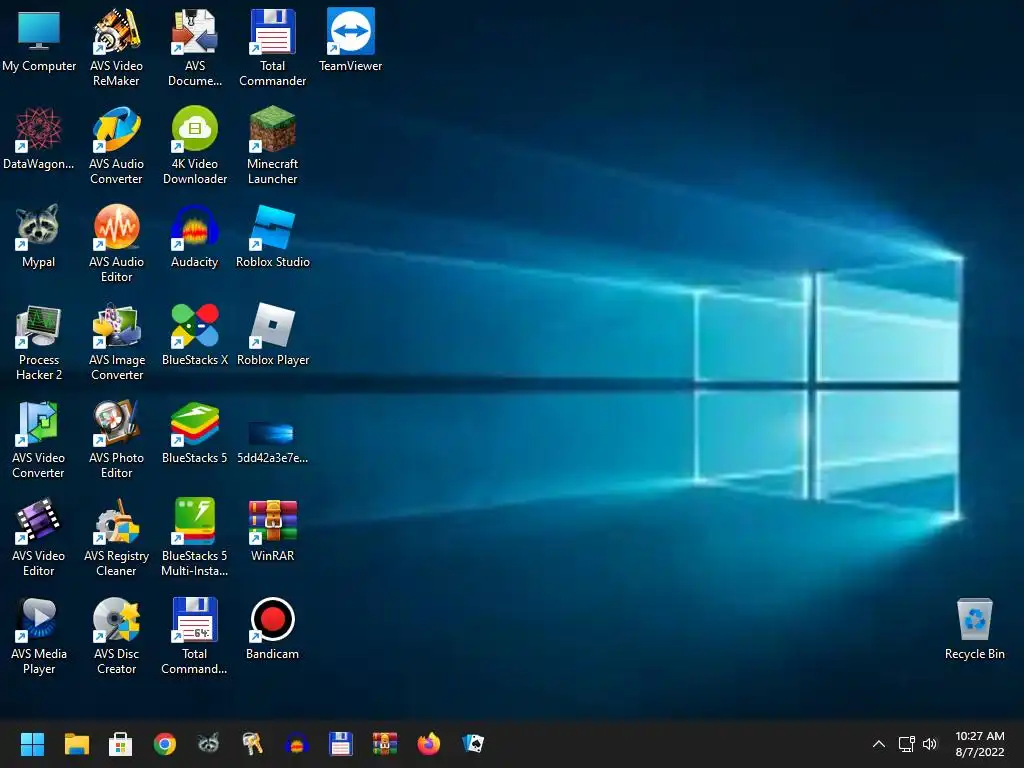Viewport: 1024px width, 768px height.
Task: Open the volume control in tray
Action: [x=930, y=744]
